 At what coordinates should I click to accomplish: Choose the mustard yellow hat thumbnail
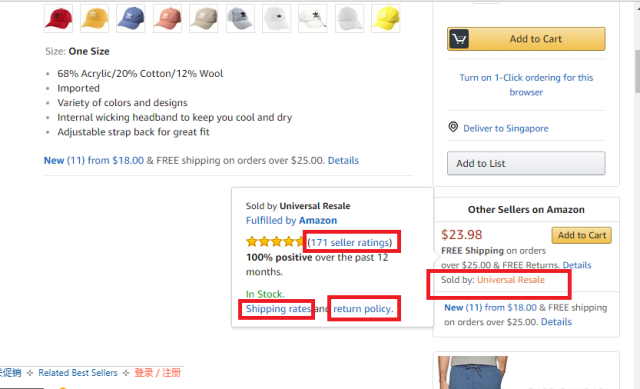95,18
